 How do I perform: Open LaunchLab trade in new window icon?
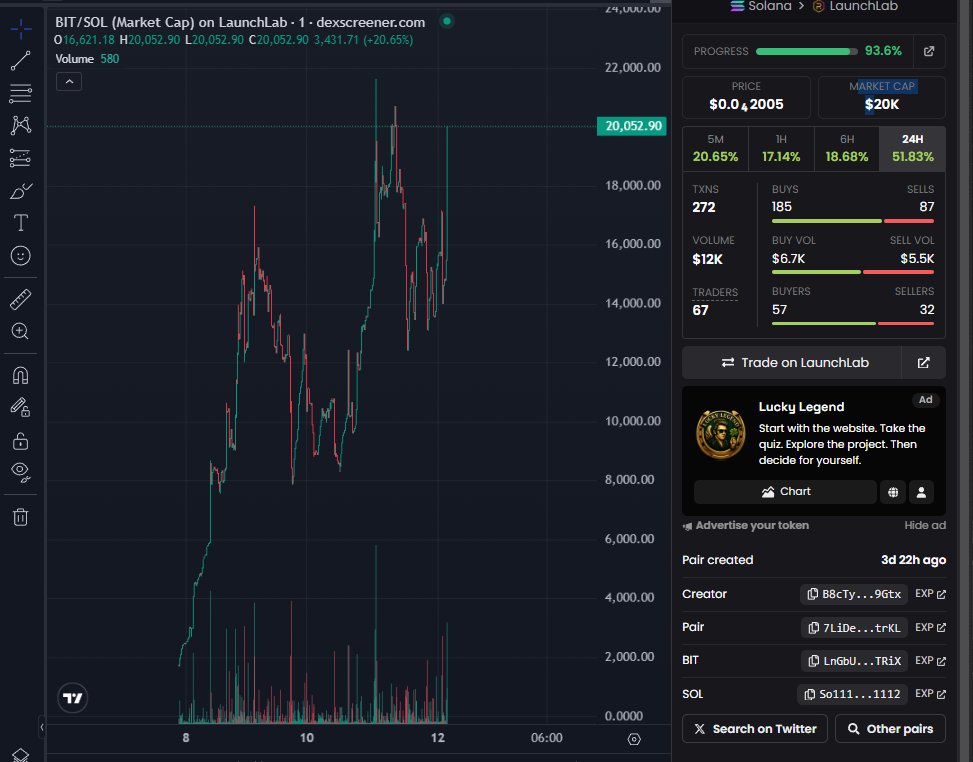pyautogui.click(x=923, y=362)
